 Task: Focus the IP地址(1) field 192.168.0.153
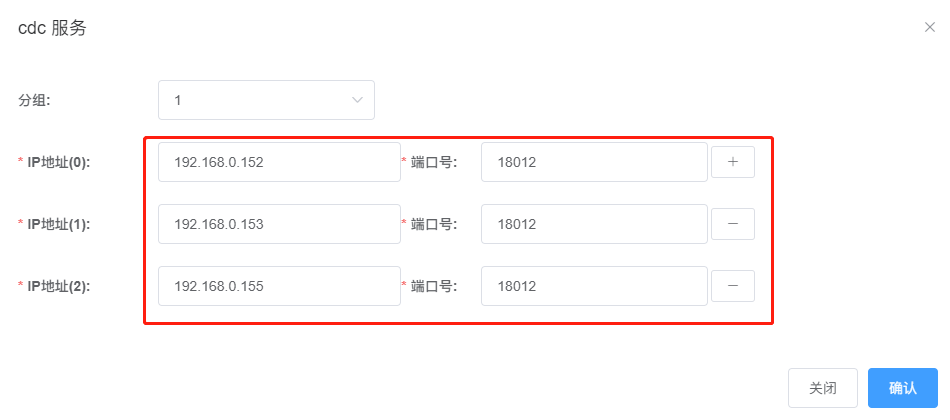pyautogui.click(x=279, y=224)
